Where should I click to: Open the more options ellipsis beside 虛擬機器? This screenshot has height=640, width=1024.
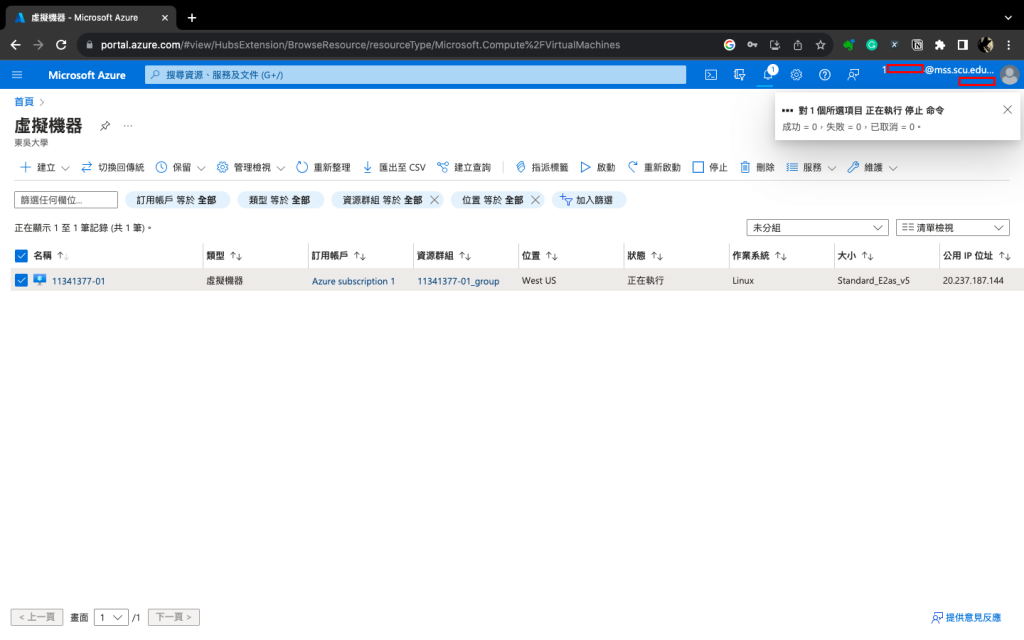pos(128,125)
